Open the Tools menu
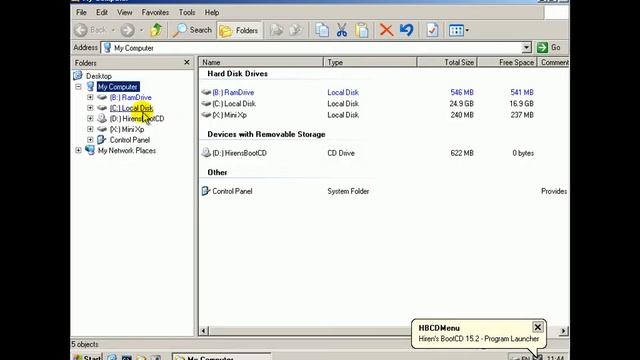The height and width of the screenshot is (360, 640). [x=187, y=13]
